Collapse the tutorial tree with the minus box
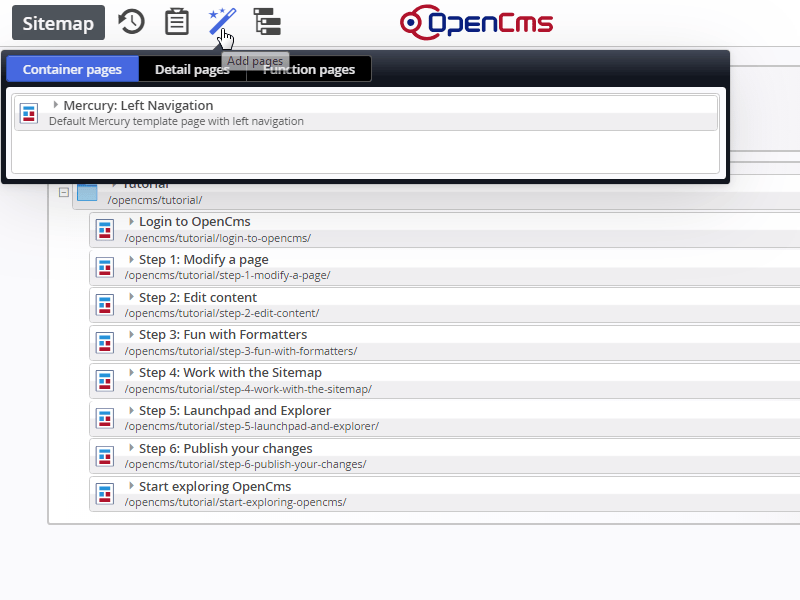This screenshot has width=800, height=600. (x=63, y=191)
